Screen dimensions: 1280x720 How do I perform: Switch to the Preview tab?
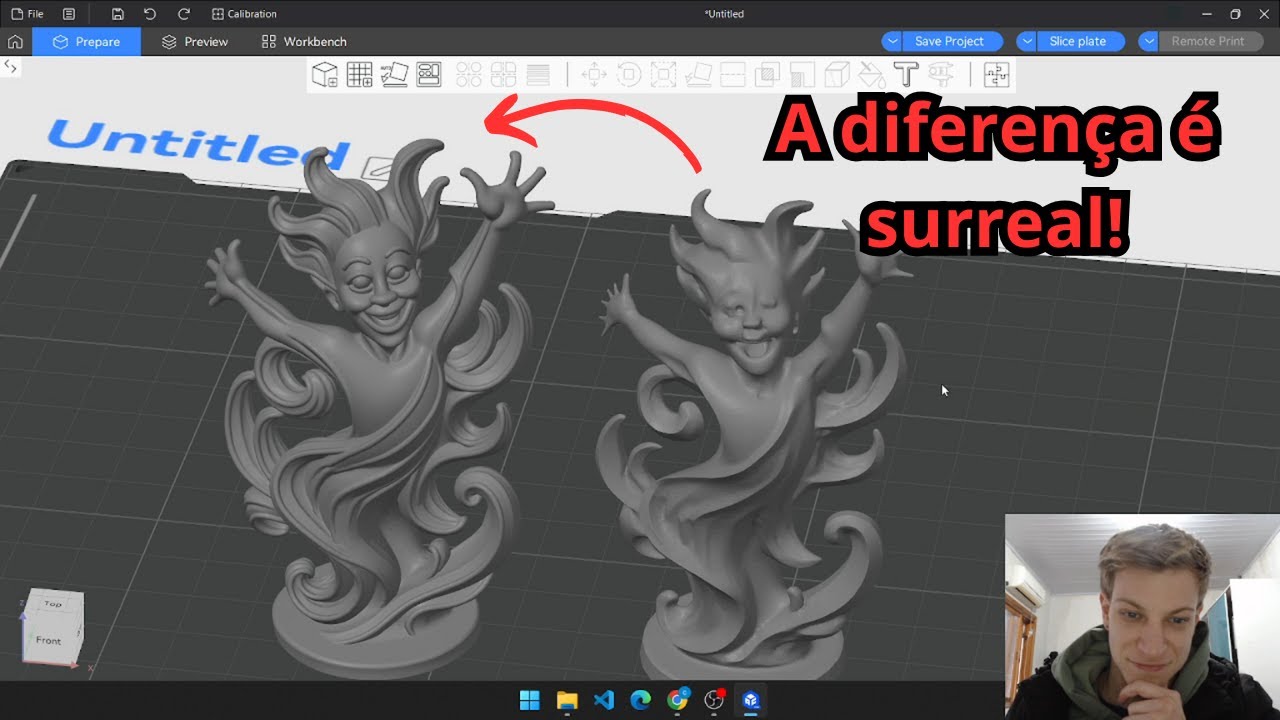pyautogui.click(x=195, y=41)
